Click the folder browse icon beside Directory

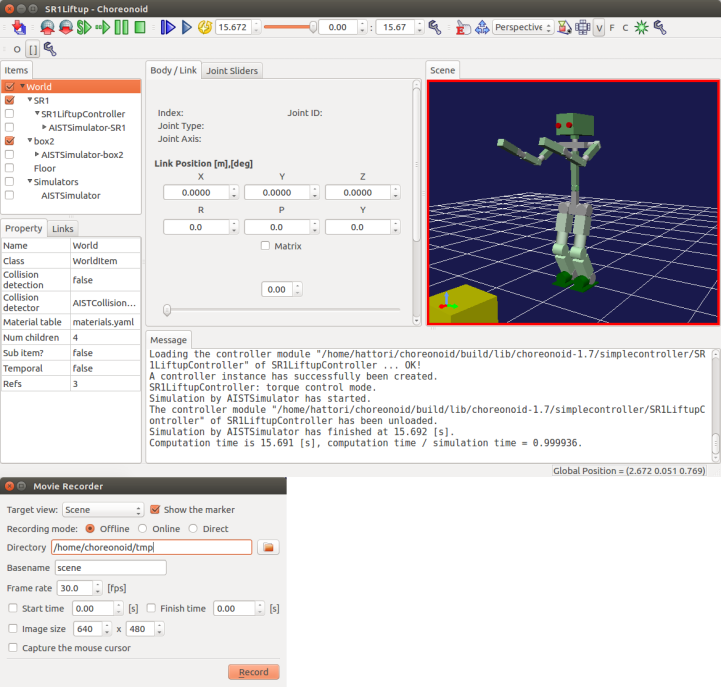coord(268,547)
